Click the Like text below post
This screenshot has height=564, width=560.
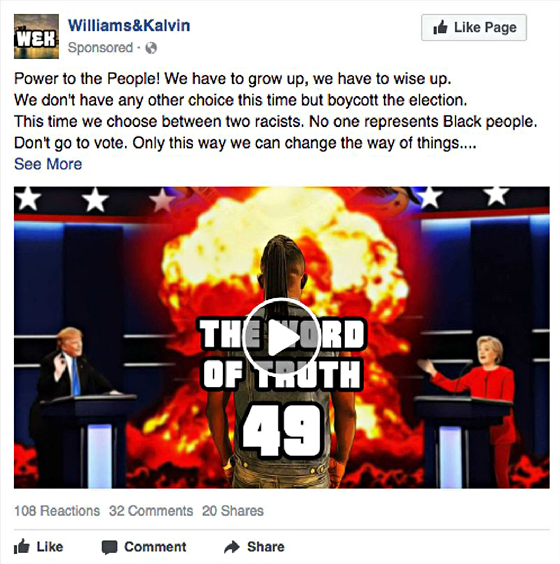(50, 547)
